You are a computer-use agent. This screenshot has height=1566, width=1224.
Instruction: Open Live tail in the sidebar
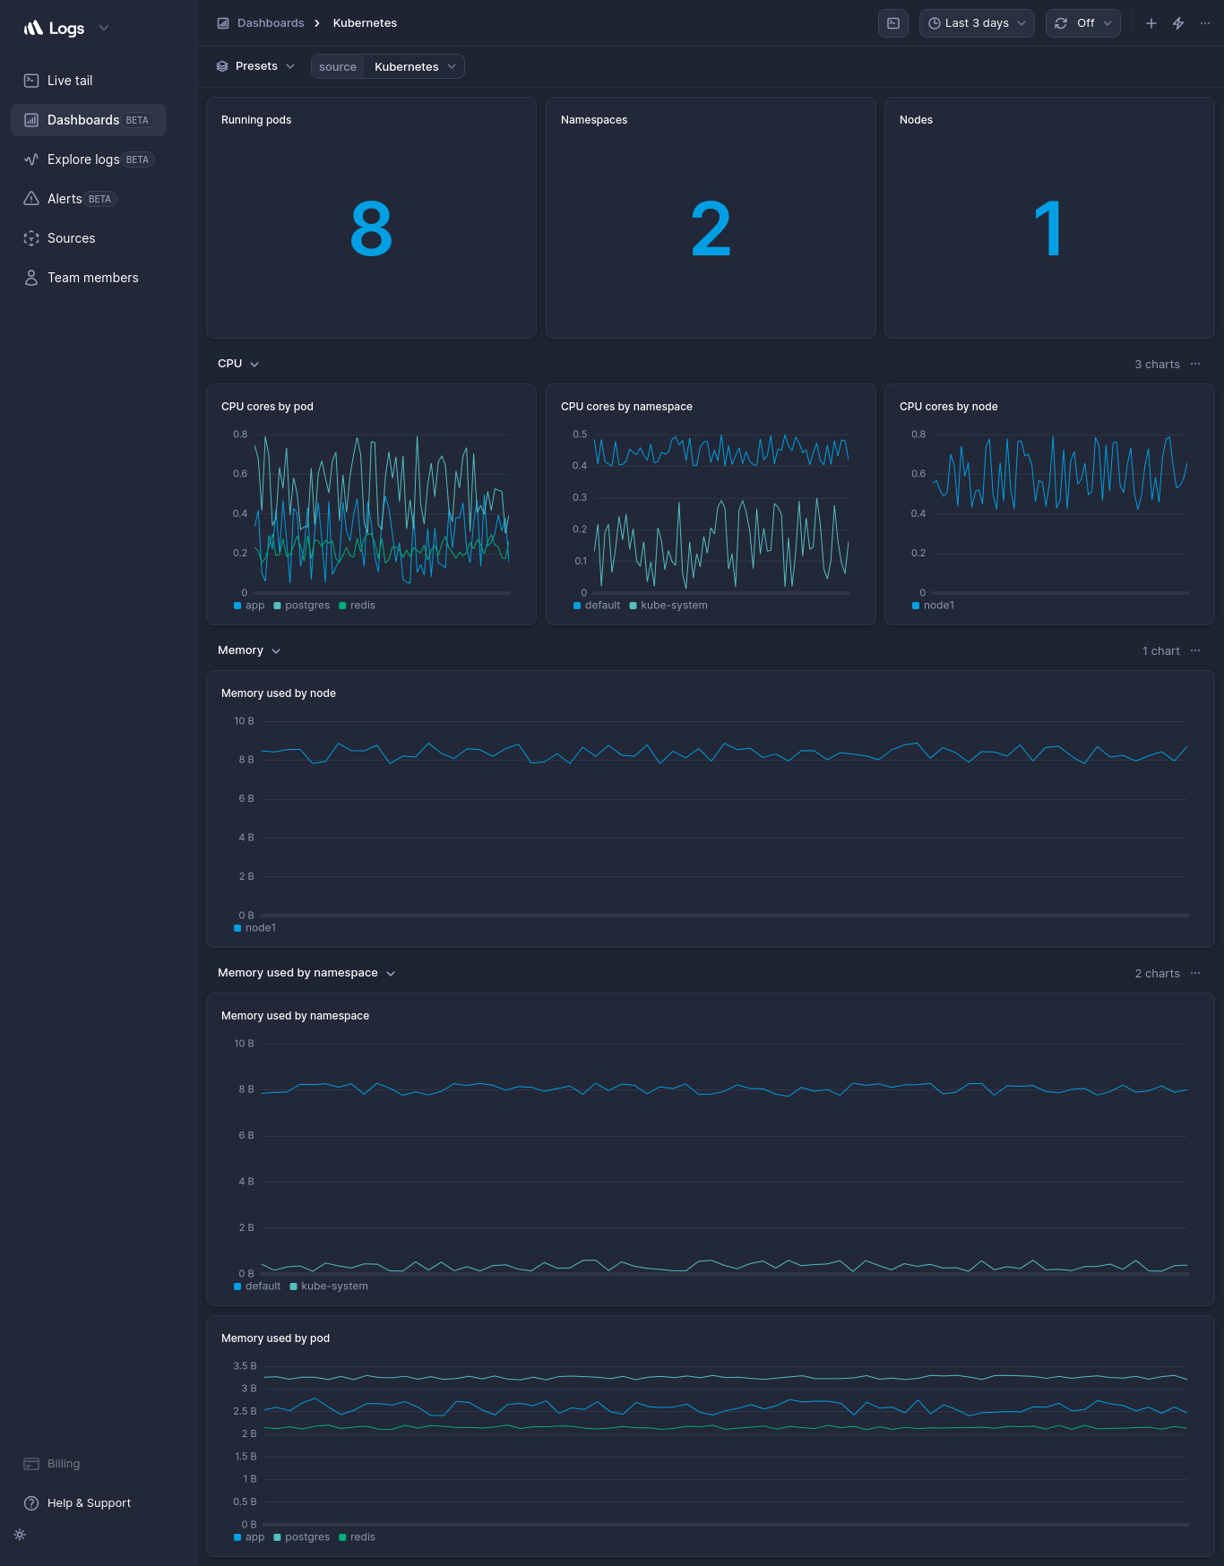pyautogui.click(x=69, y=80)
